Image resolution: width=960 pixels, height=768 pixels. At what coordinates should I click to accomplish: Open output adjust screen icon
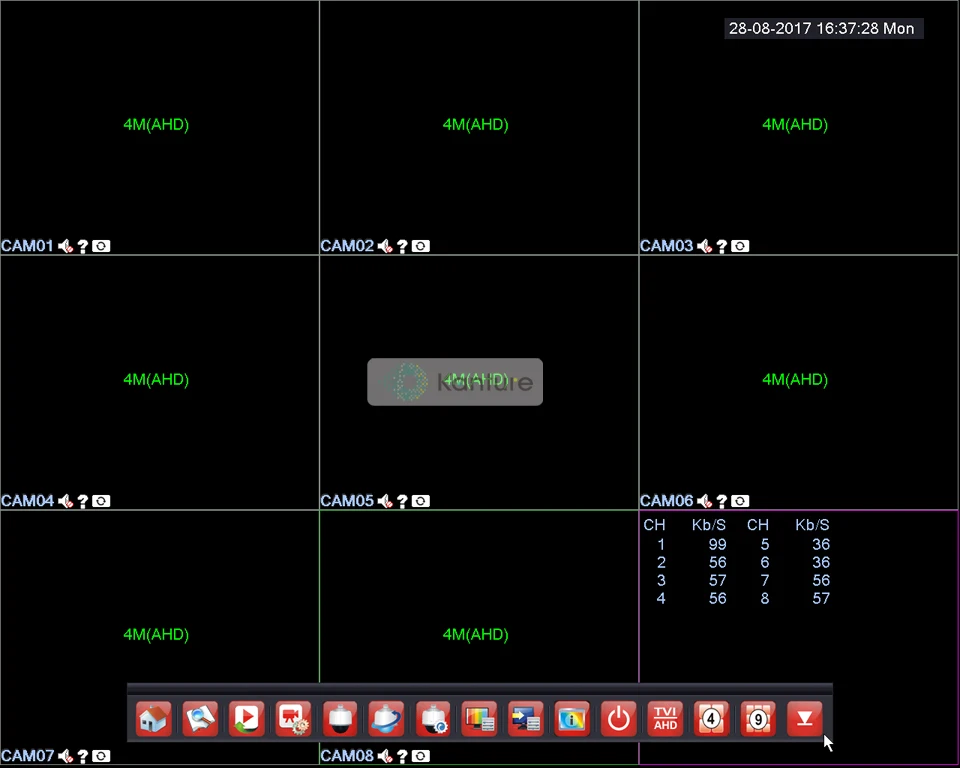coord(526,718)
